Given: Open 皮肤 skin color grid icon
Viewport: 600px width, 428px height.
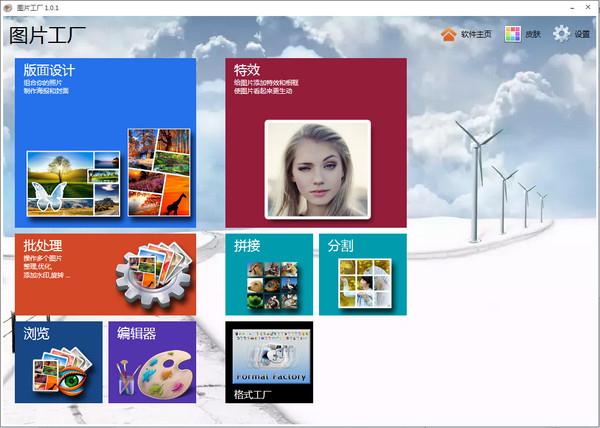Looking at the screenshot, I should pyautogui.click(x=513, y=35).
